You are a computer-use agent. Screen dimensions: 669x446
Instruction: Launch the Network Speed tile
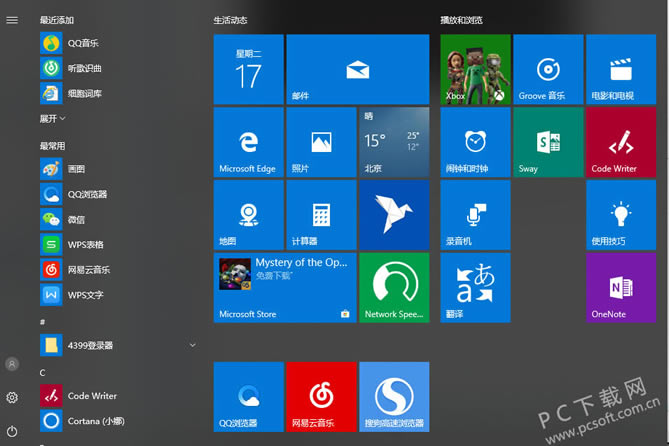tap(394, 288)
